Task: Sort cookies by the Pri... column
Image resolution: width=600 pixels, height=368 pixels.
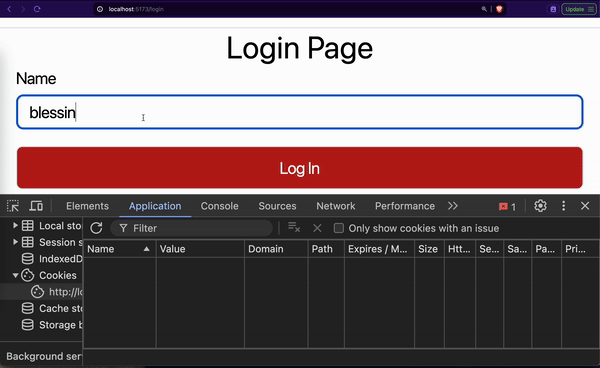Action: coord(580,249)
